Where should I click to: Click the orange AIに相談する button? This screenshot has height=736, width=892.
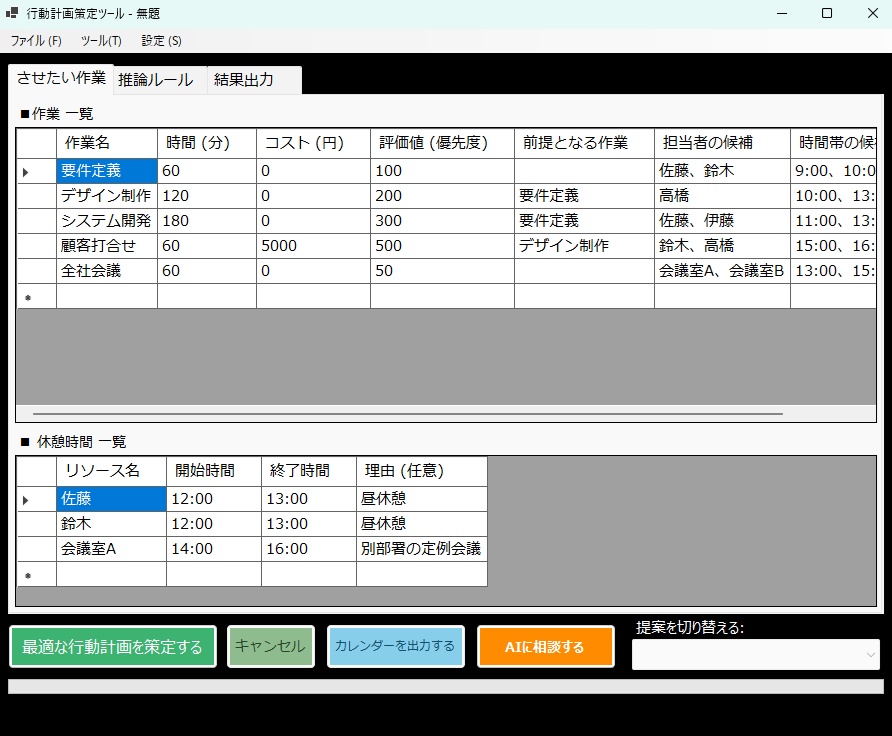[546, 646]
